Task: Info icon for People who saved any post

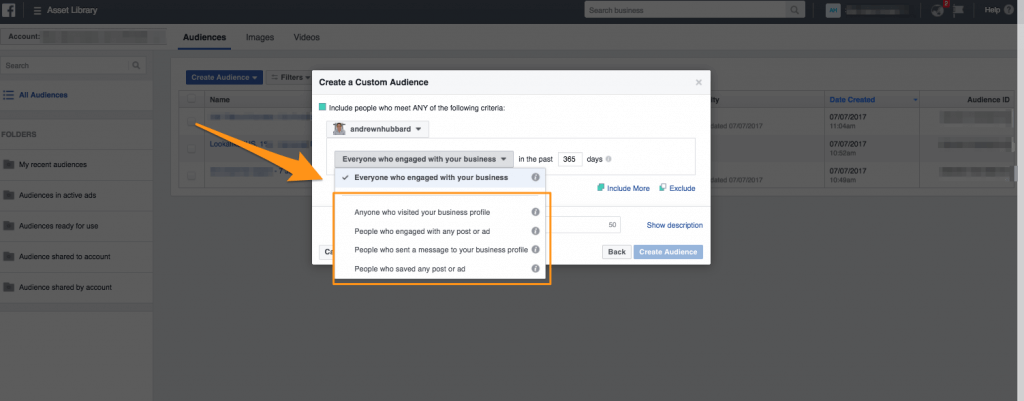Action: (x=536, y=268)
